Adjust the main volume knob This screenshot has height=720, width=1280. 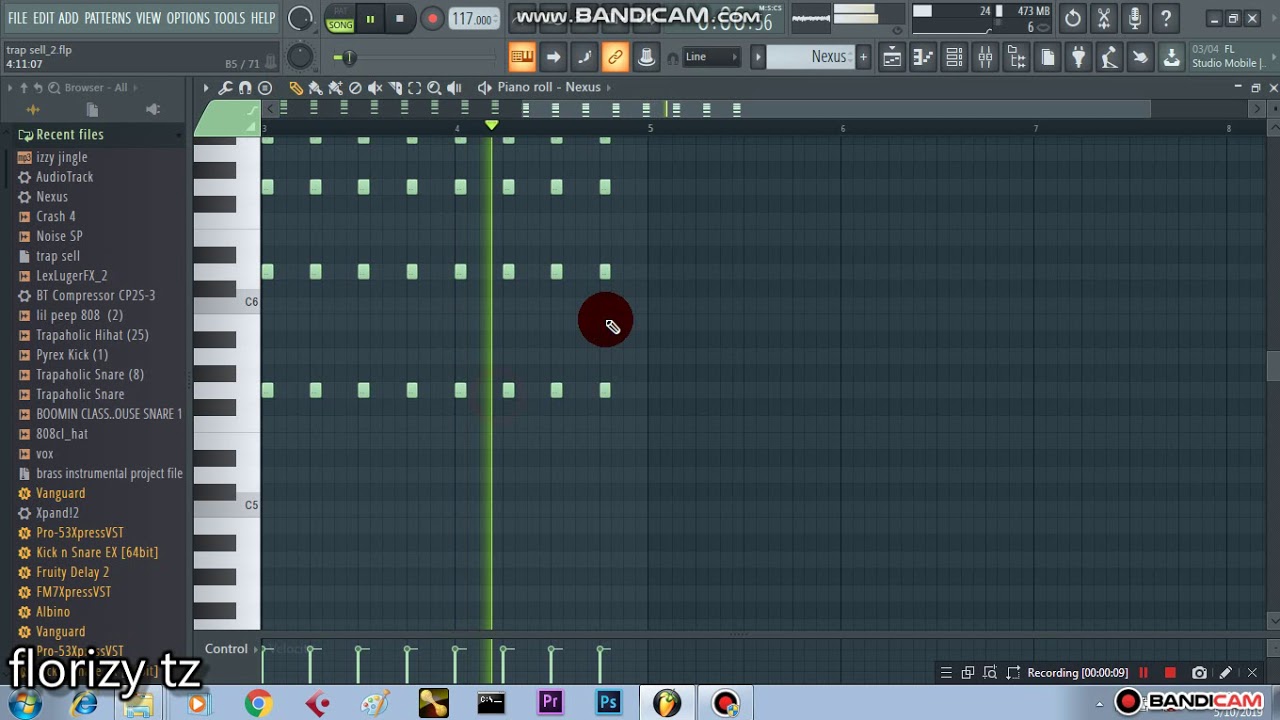coord(300,19)
